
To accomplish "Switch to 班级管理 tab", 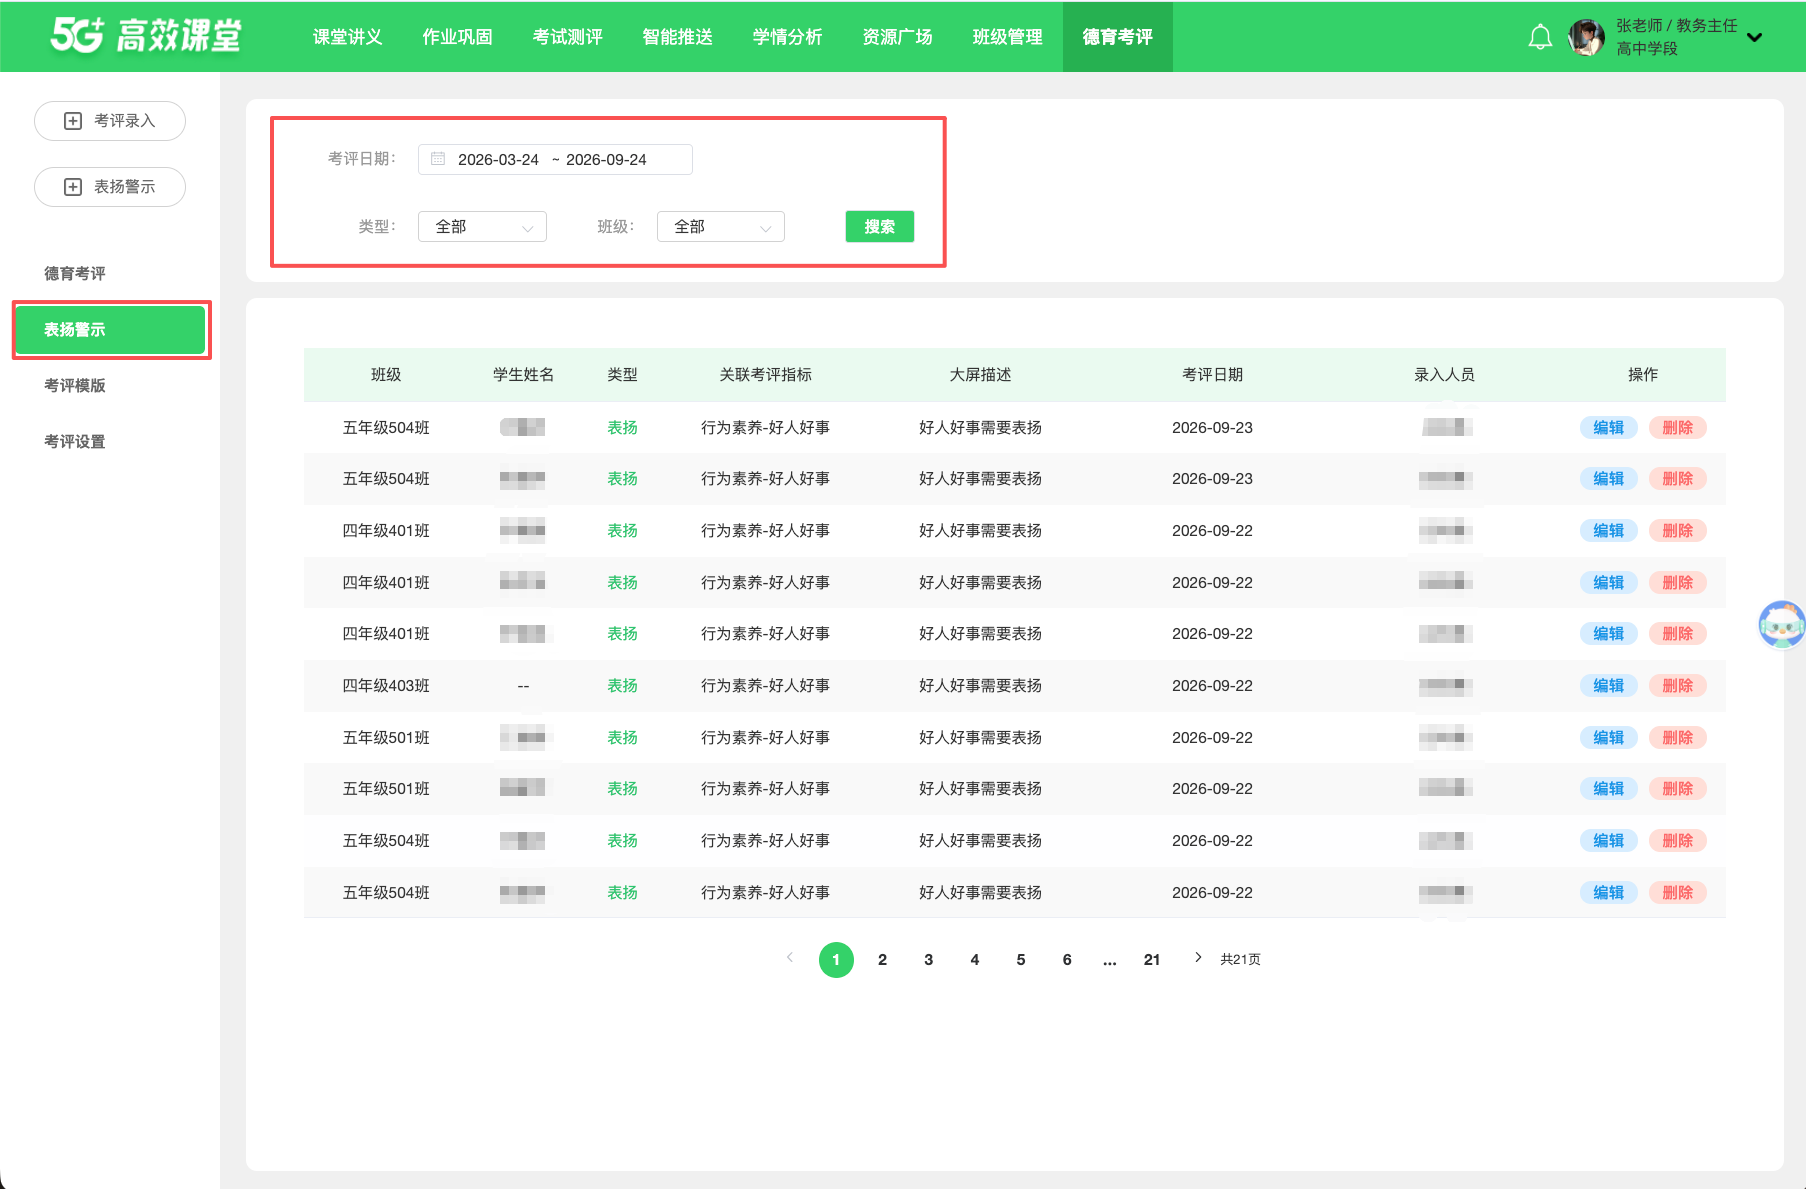I will pyautogui.click(x=1008, y=37).
